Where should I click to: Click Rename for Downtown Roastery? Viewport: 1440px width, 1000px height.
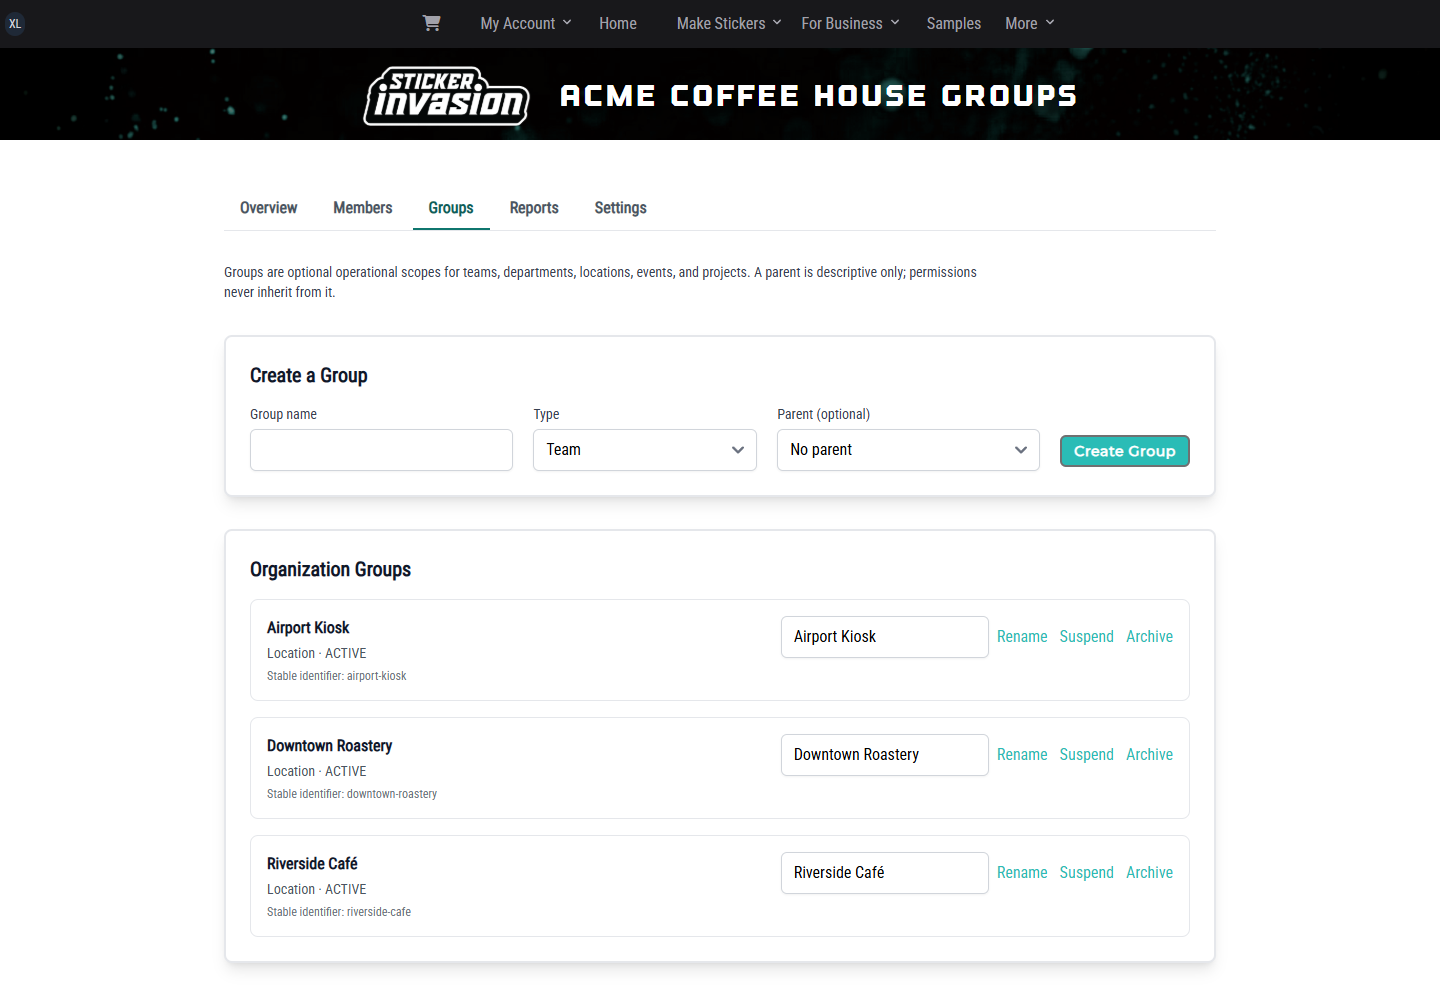click(x=1022, y=755)
